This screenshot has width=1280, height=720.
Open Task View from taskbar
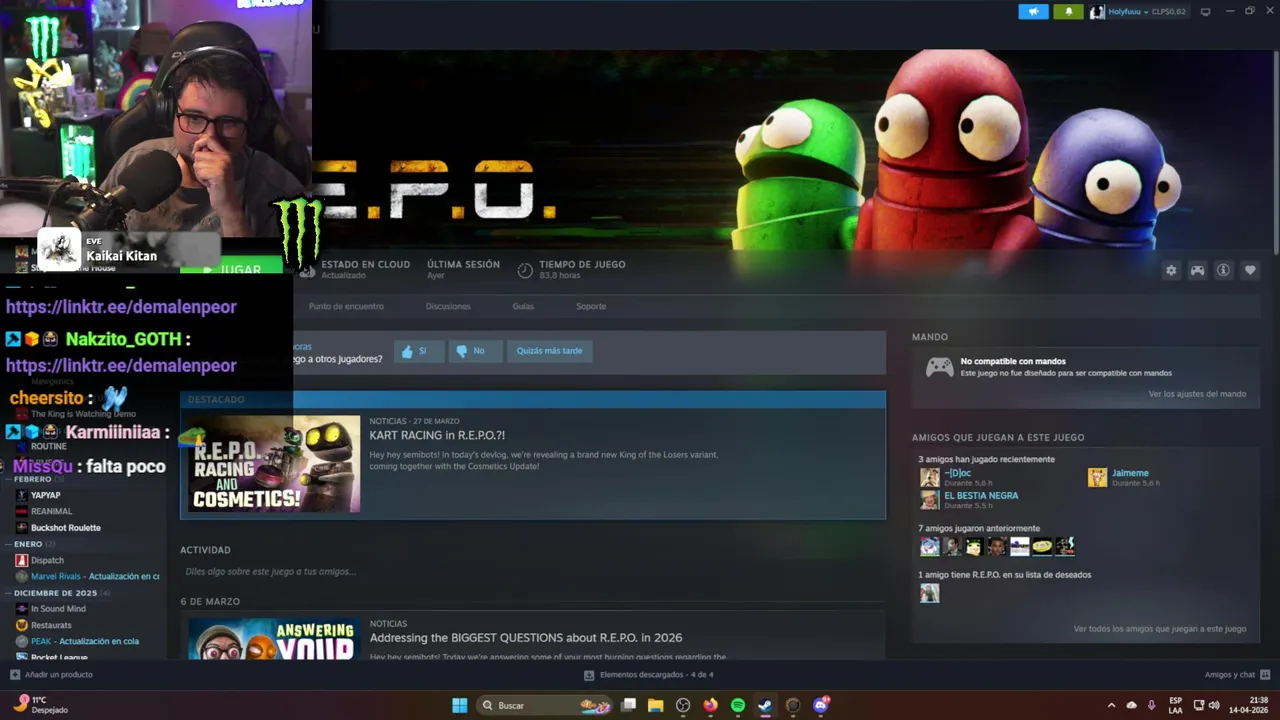[629, 705]
